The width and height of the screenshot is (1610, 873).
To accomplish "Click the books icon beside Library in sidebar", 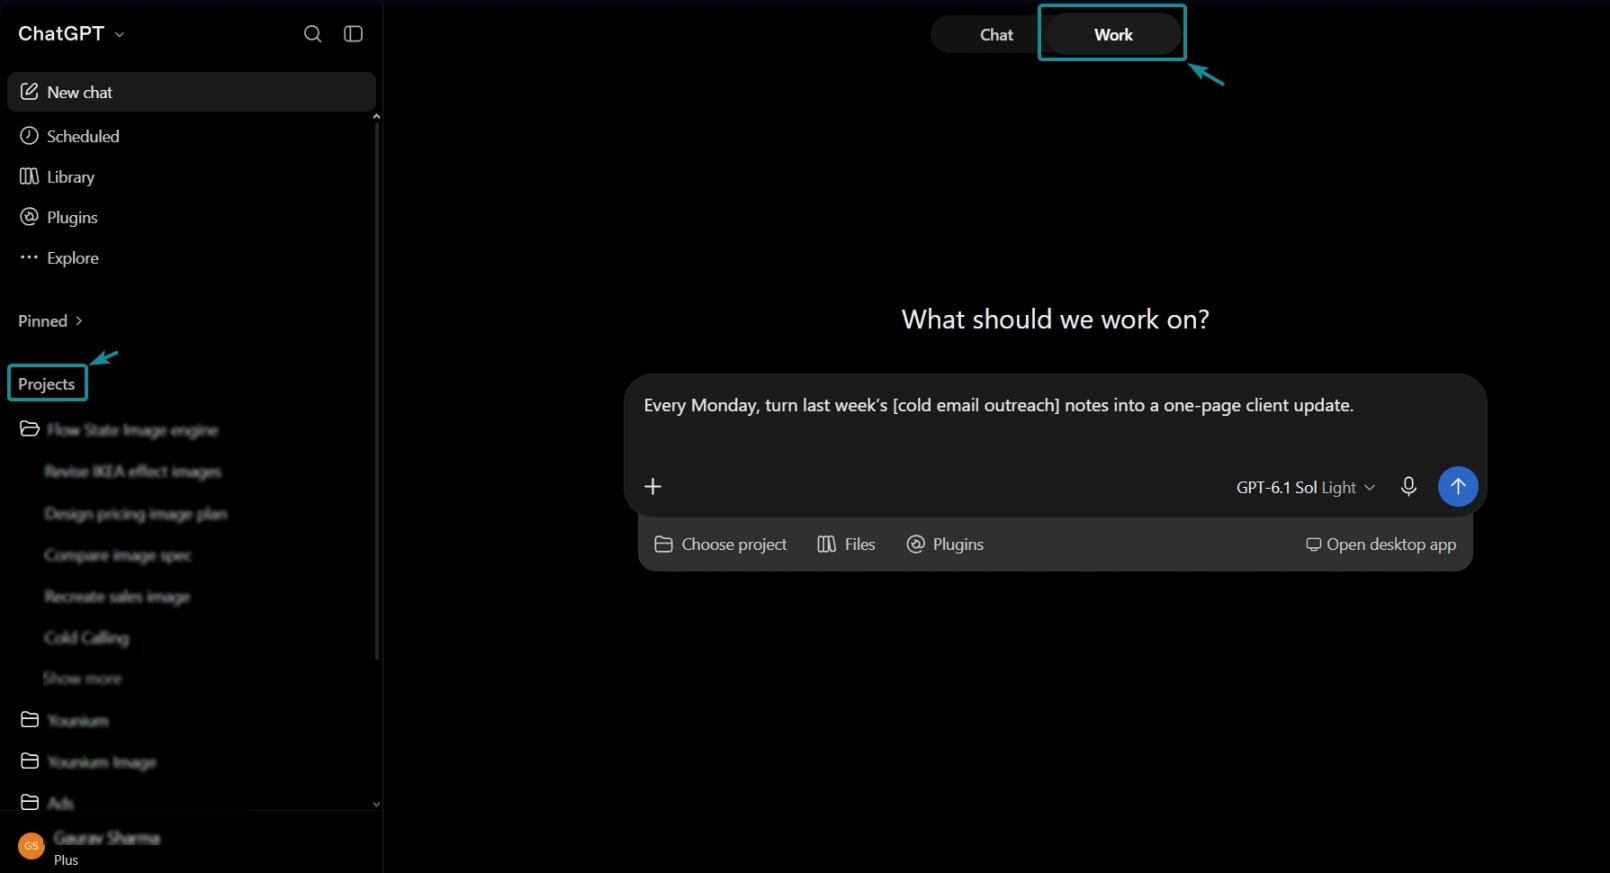I will click(x=29, y=177).
